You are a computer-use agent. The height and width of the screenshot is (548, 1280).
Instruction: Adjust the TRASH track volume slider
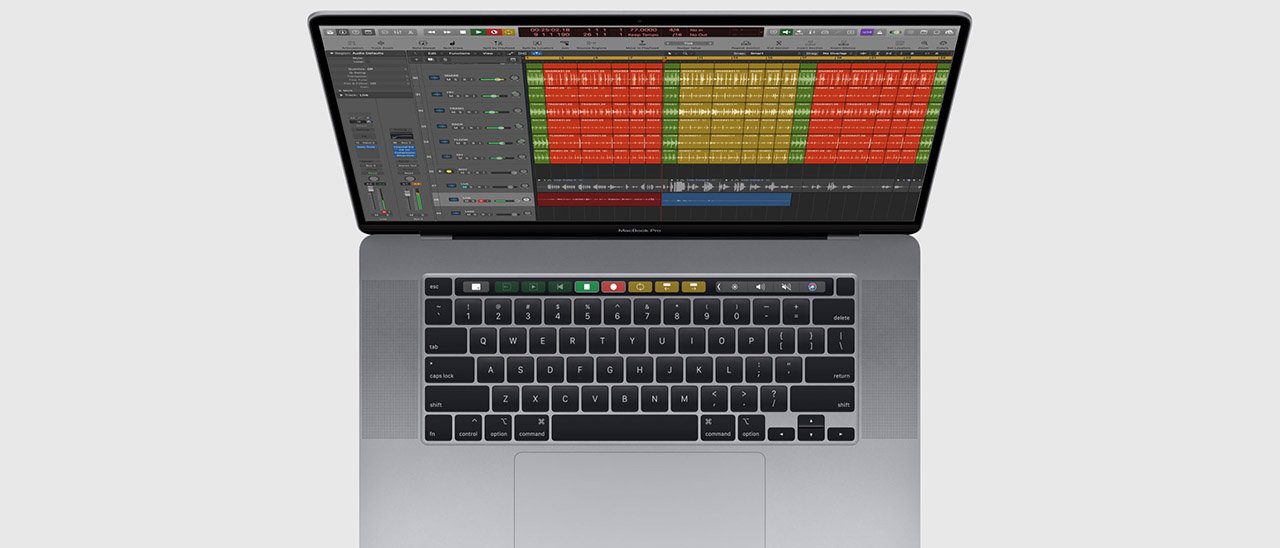[495, 112]
